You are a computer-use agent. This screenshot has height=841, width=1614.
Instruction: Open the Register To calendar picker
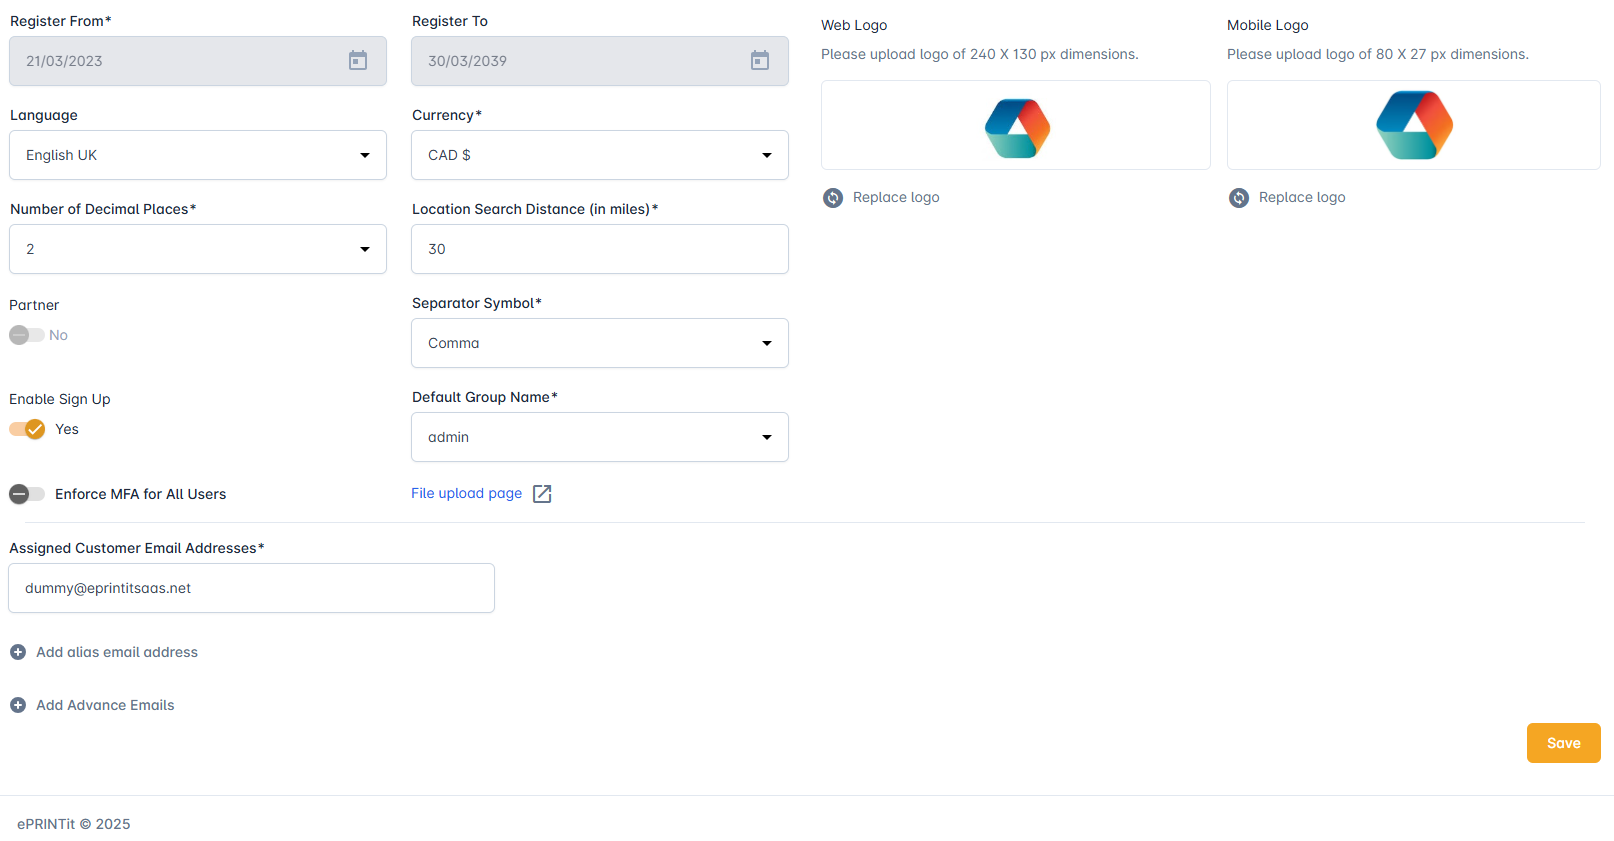(759, 61)
